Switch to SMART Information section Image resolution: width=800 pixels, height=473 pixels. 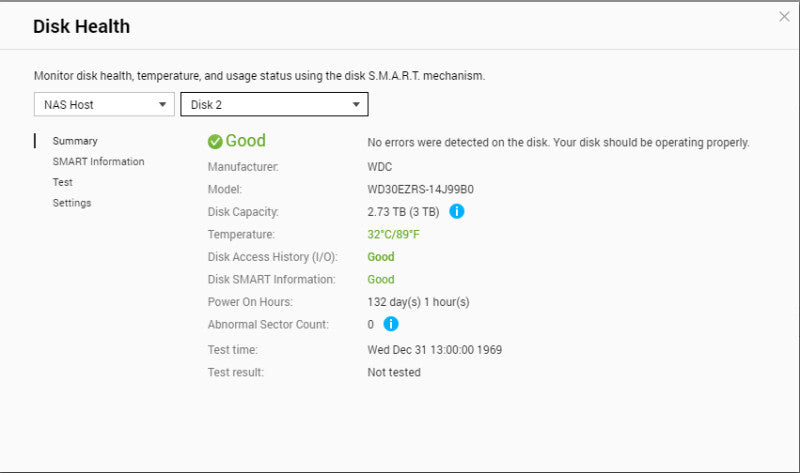[x=98, y=161]
